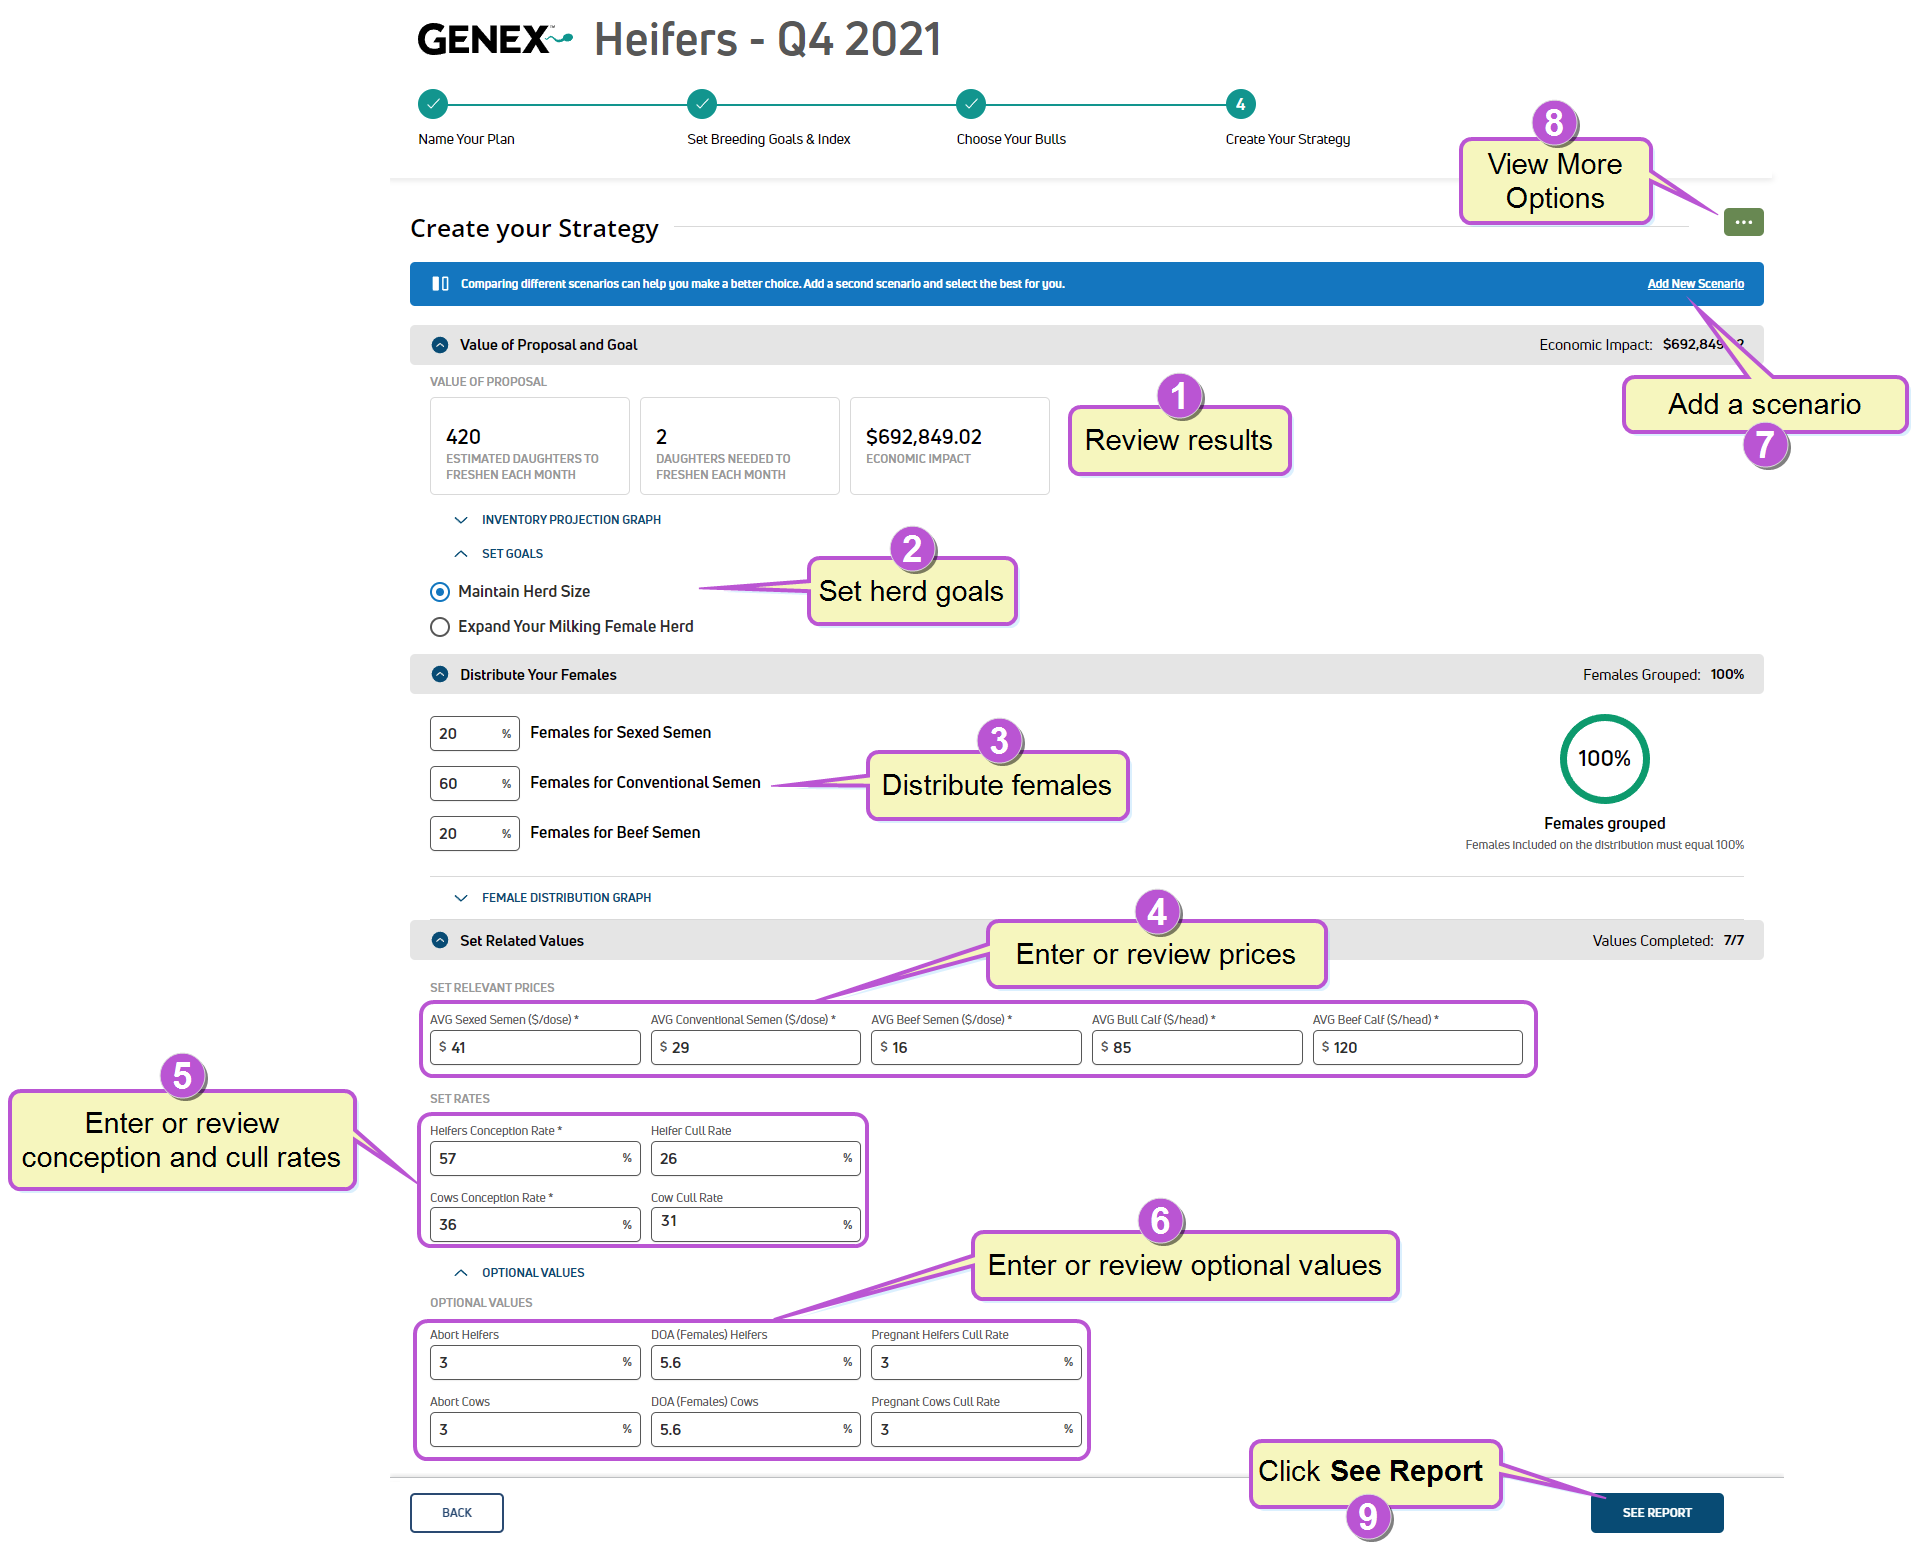Click the Name Your Plan checkmark step
This screenshot has height=1552, width=1921.
pyautogui.click(x=433, y=104)
